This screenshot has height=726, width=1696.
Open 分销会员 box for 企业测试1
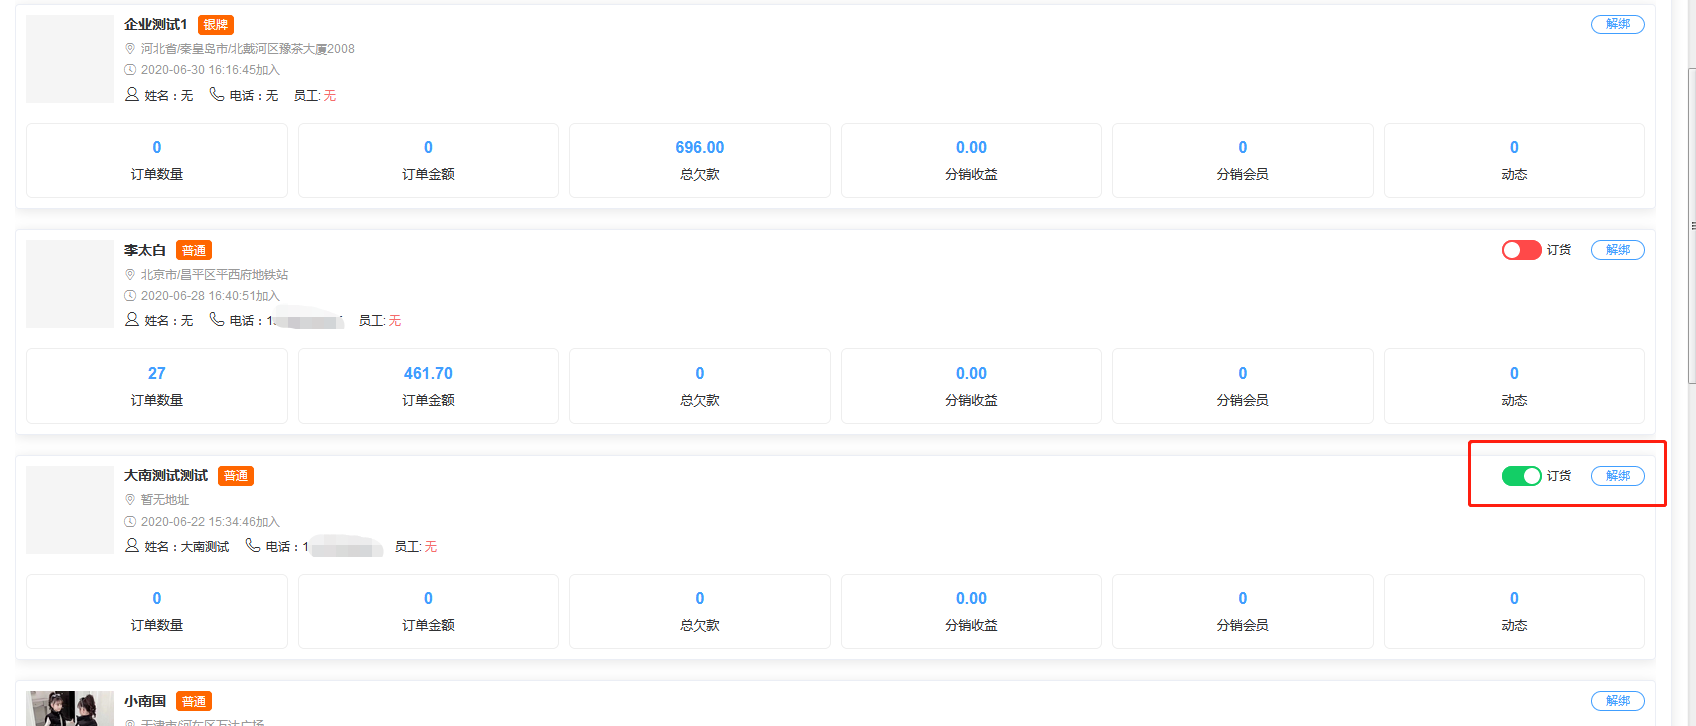1243,160
